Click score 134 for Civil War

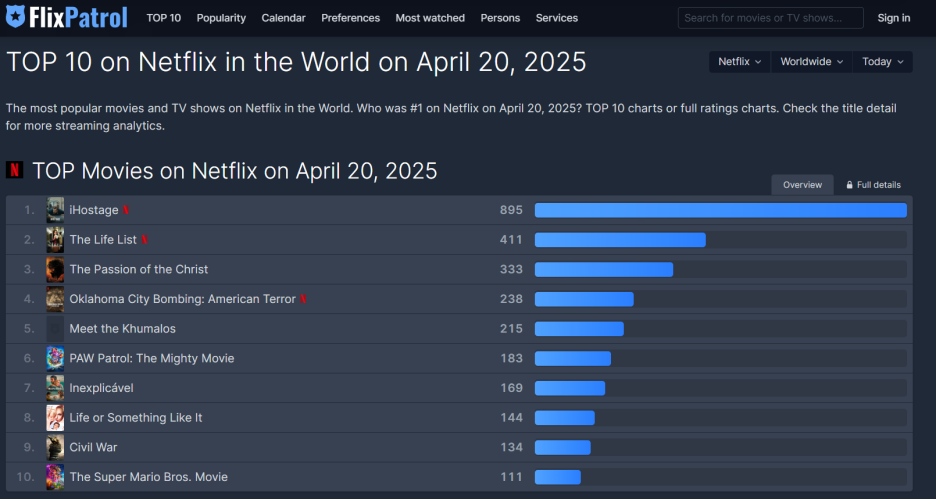[512, 447]
